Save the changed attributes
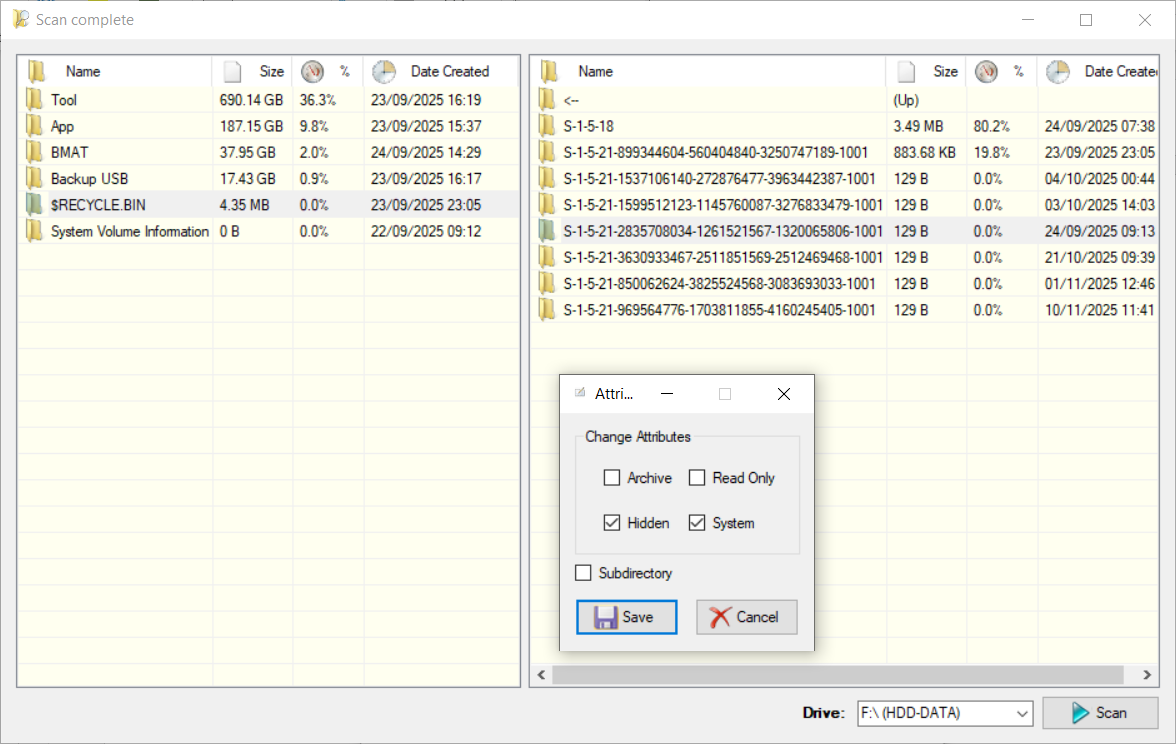 (627, 617)
